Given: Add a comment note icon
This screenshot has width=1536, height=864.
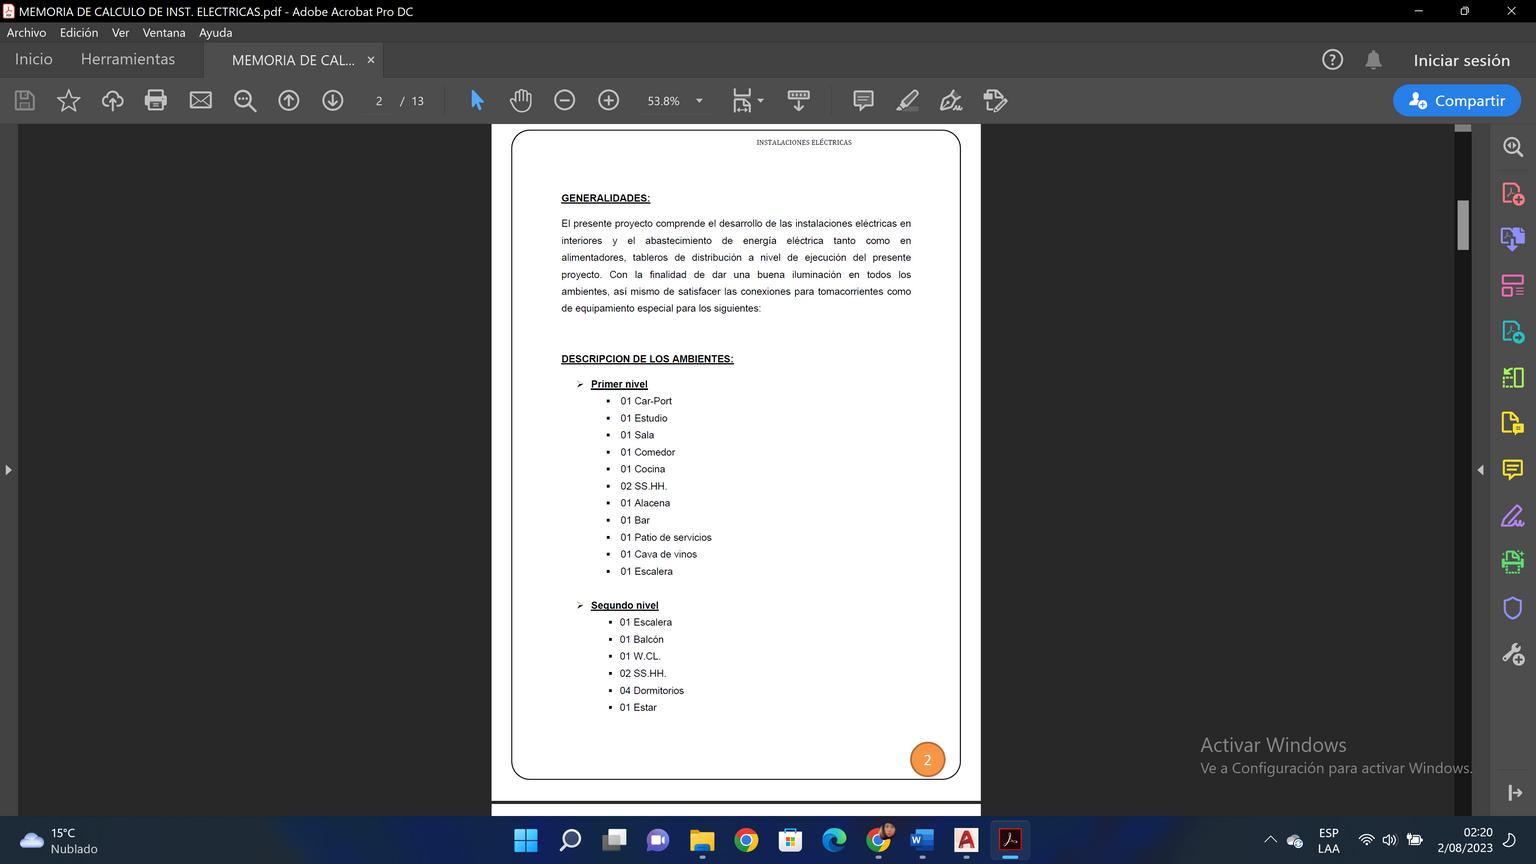Looking at the screenshot, I should [x=863, y=100].
